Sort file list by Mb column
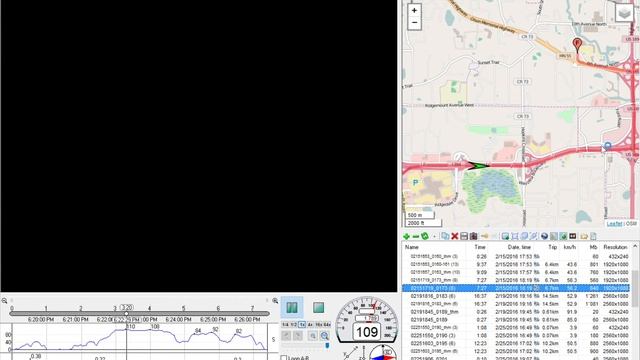Screen dimensions: 640x360 pyautogui.click(x=593, y=247)
